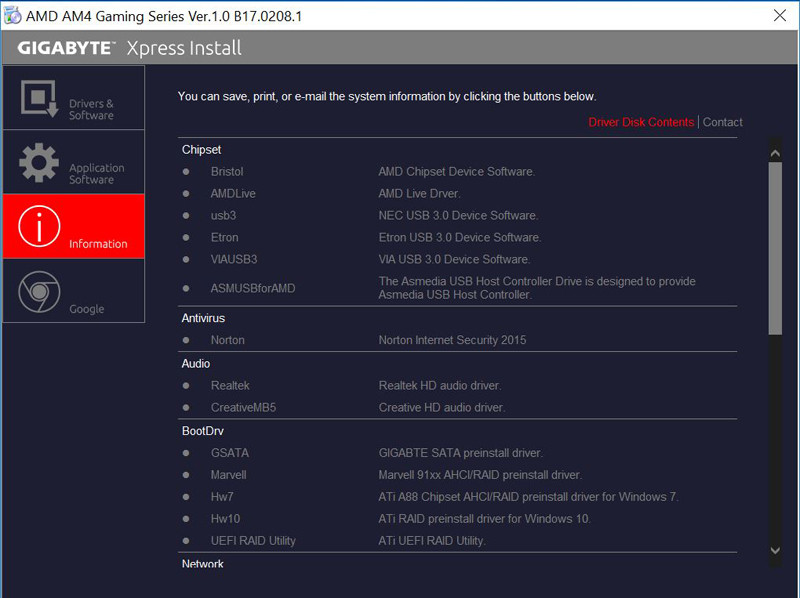The image size is (800, 598).
Task: Click 'Marvell 91xx AHCI/RAID preinstall driver.' description
Action: [x=480, y=475]
